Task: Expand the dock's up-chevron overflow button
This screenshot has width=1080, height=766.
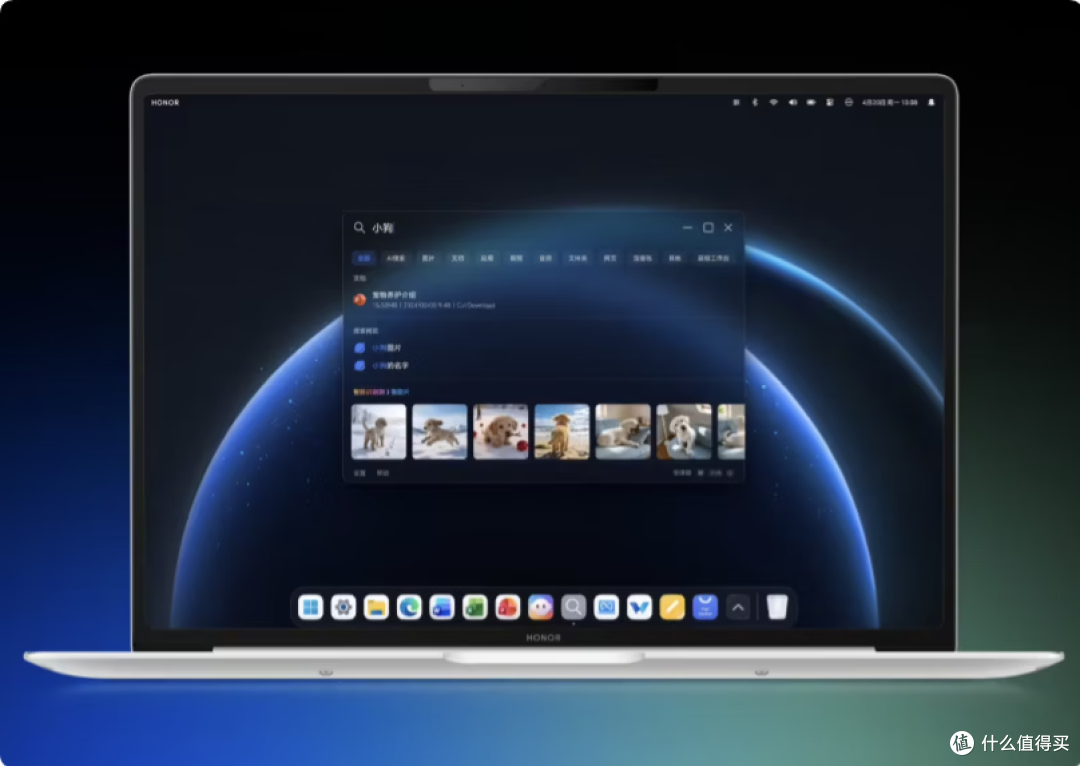Action: pos(738,608)
